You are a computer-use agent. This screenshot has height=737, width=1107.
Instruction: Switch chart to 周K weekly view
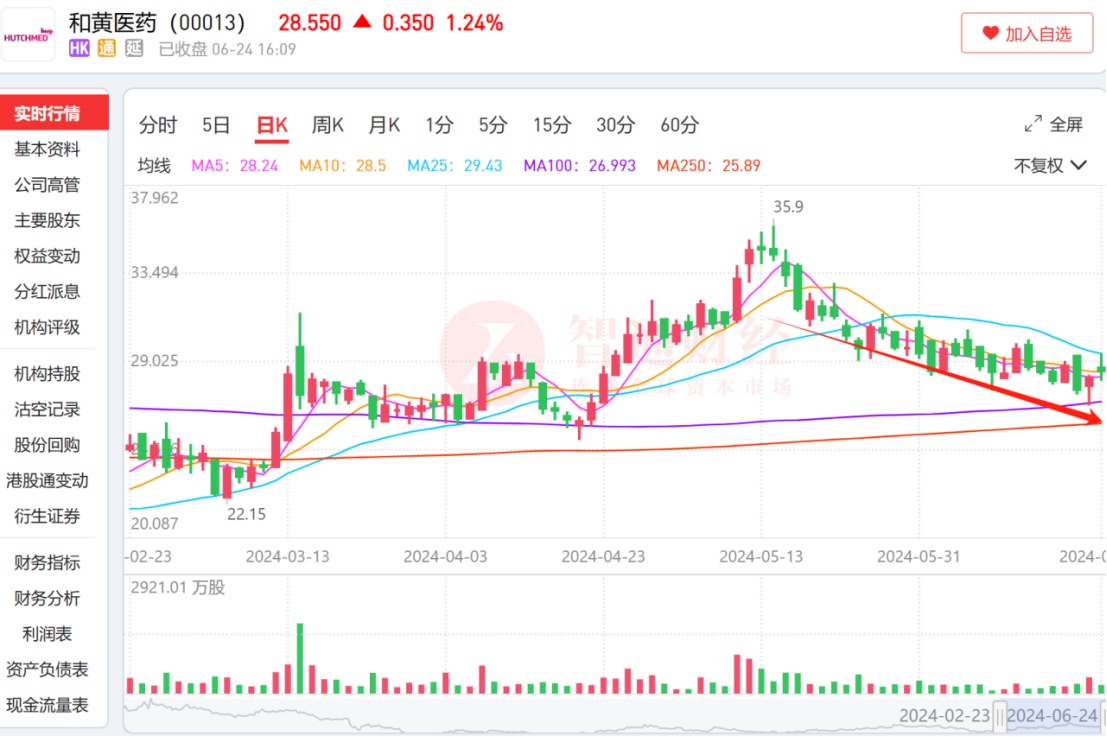click(327, 125)
